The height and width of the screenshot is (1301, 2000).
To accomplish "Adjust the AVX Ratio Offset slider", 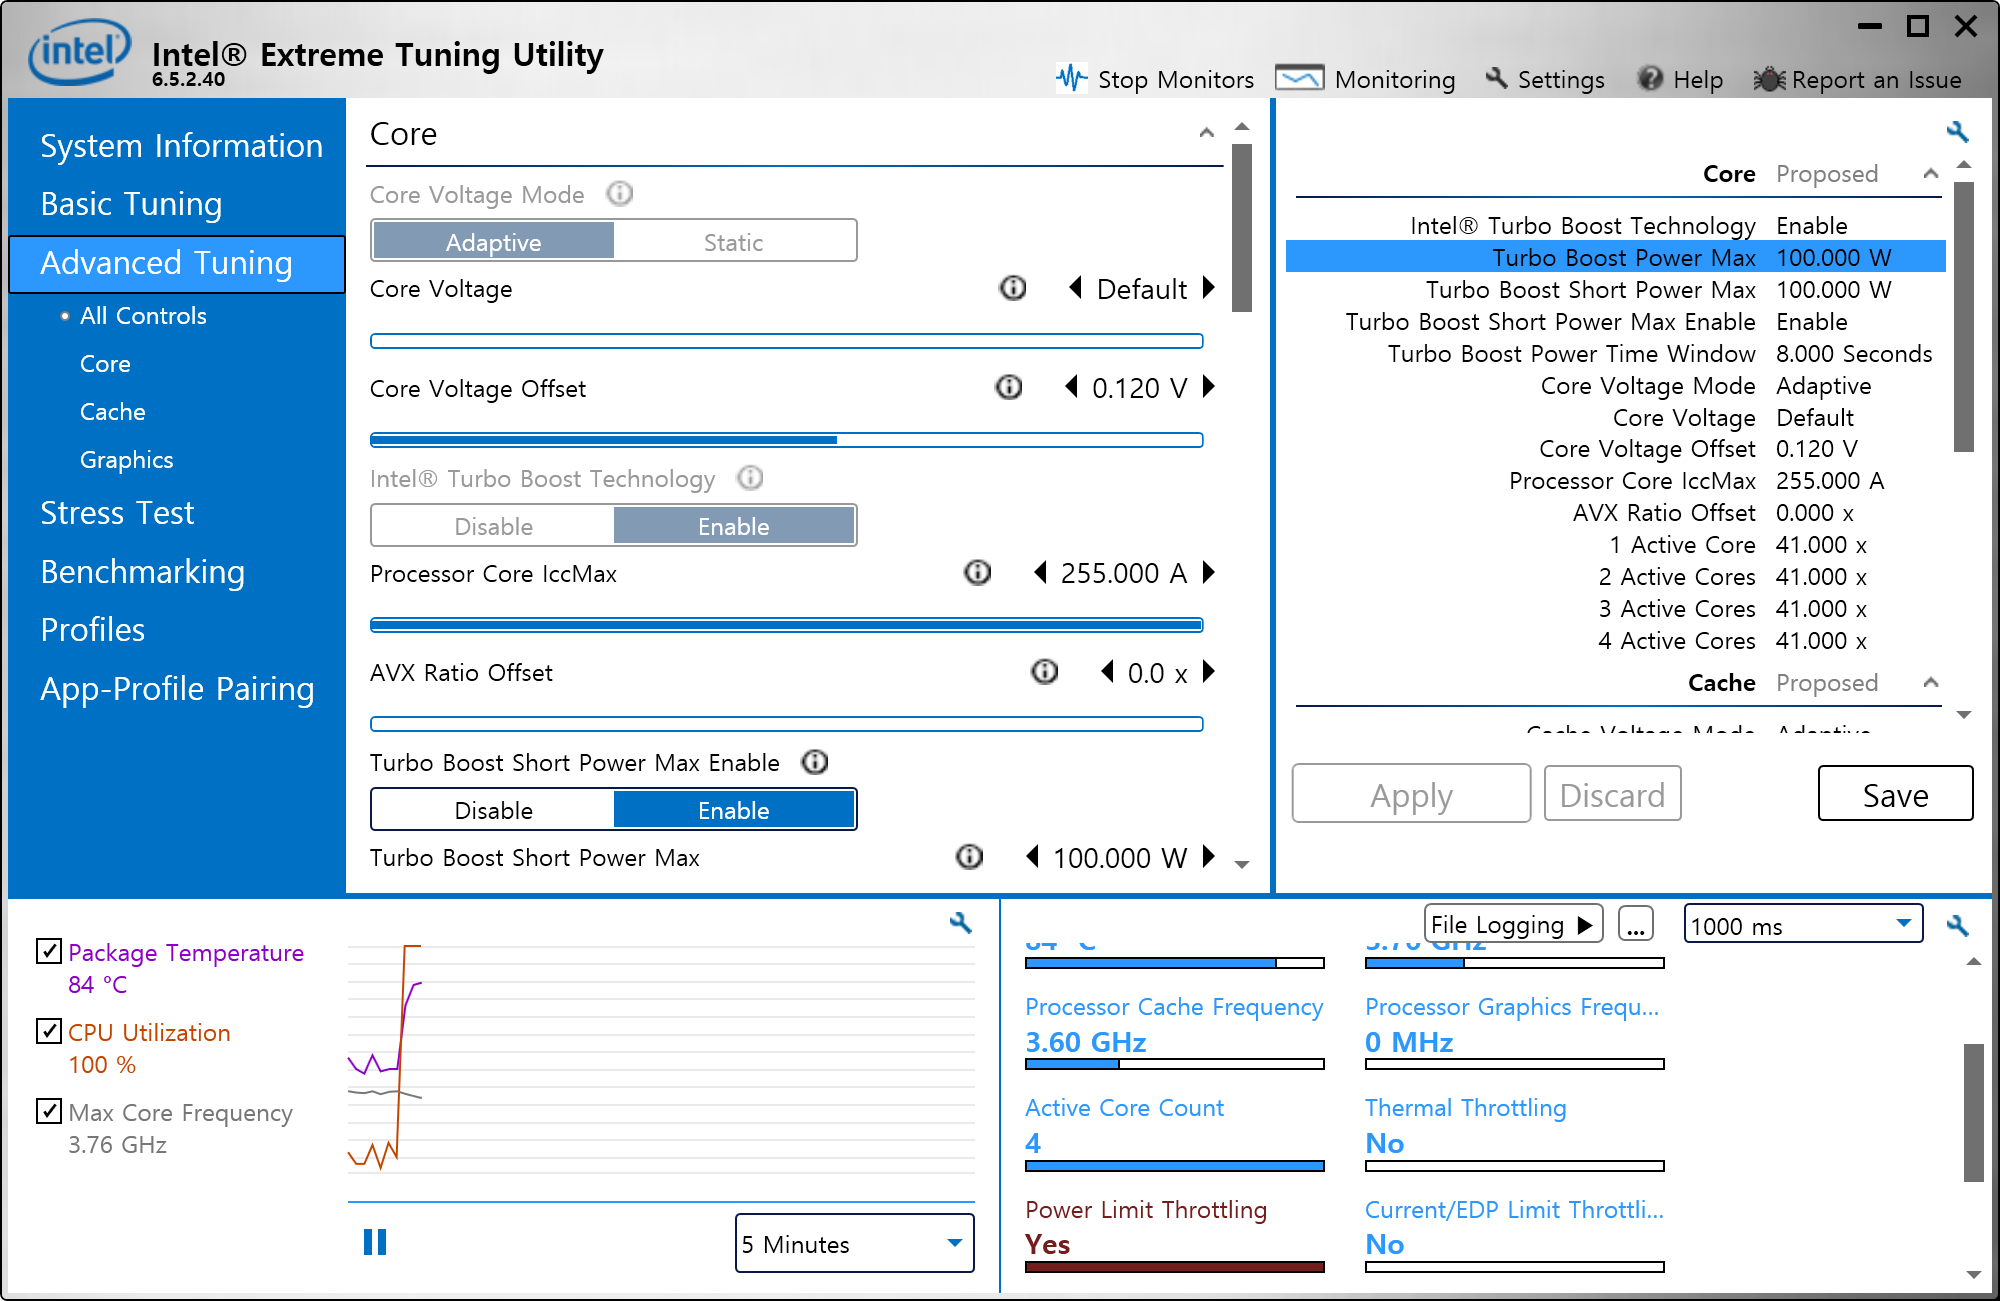I will coord(787,724).
